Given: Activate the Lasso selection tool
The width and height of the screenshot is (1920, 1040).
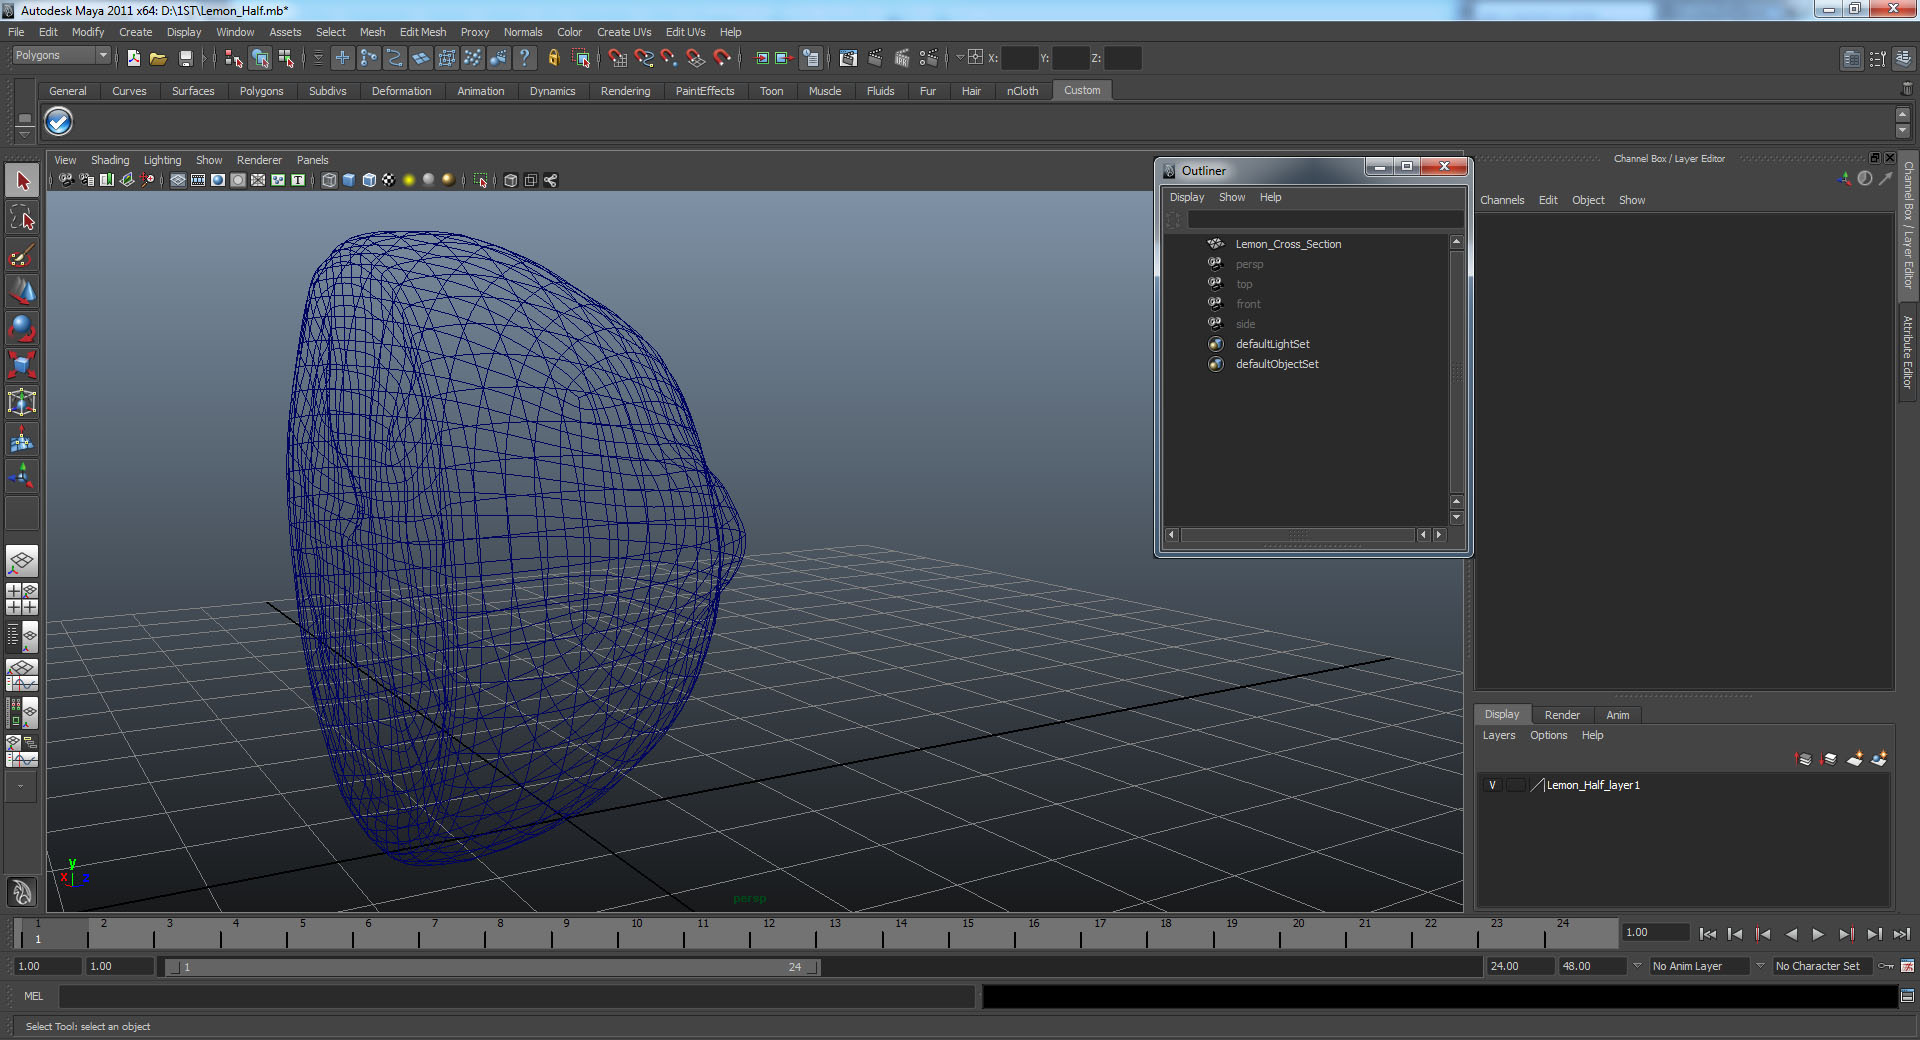Looking at the screenshot, I should click(x=22, y=218).
